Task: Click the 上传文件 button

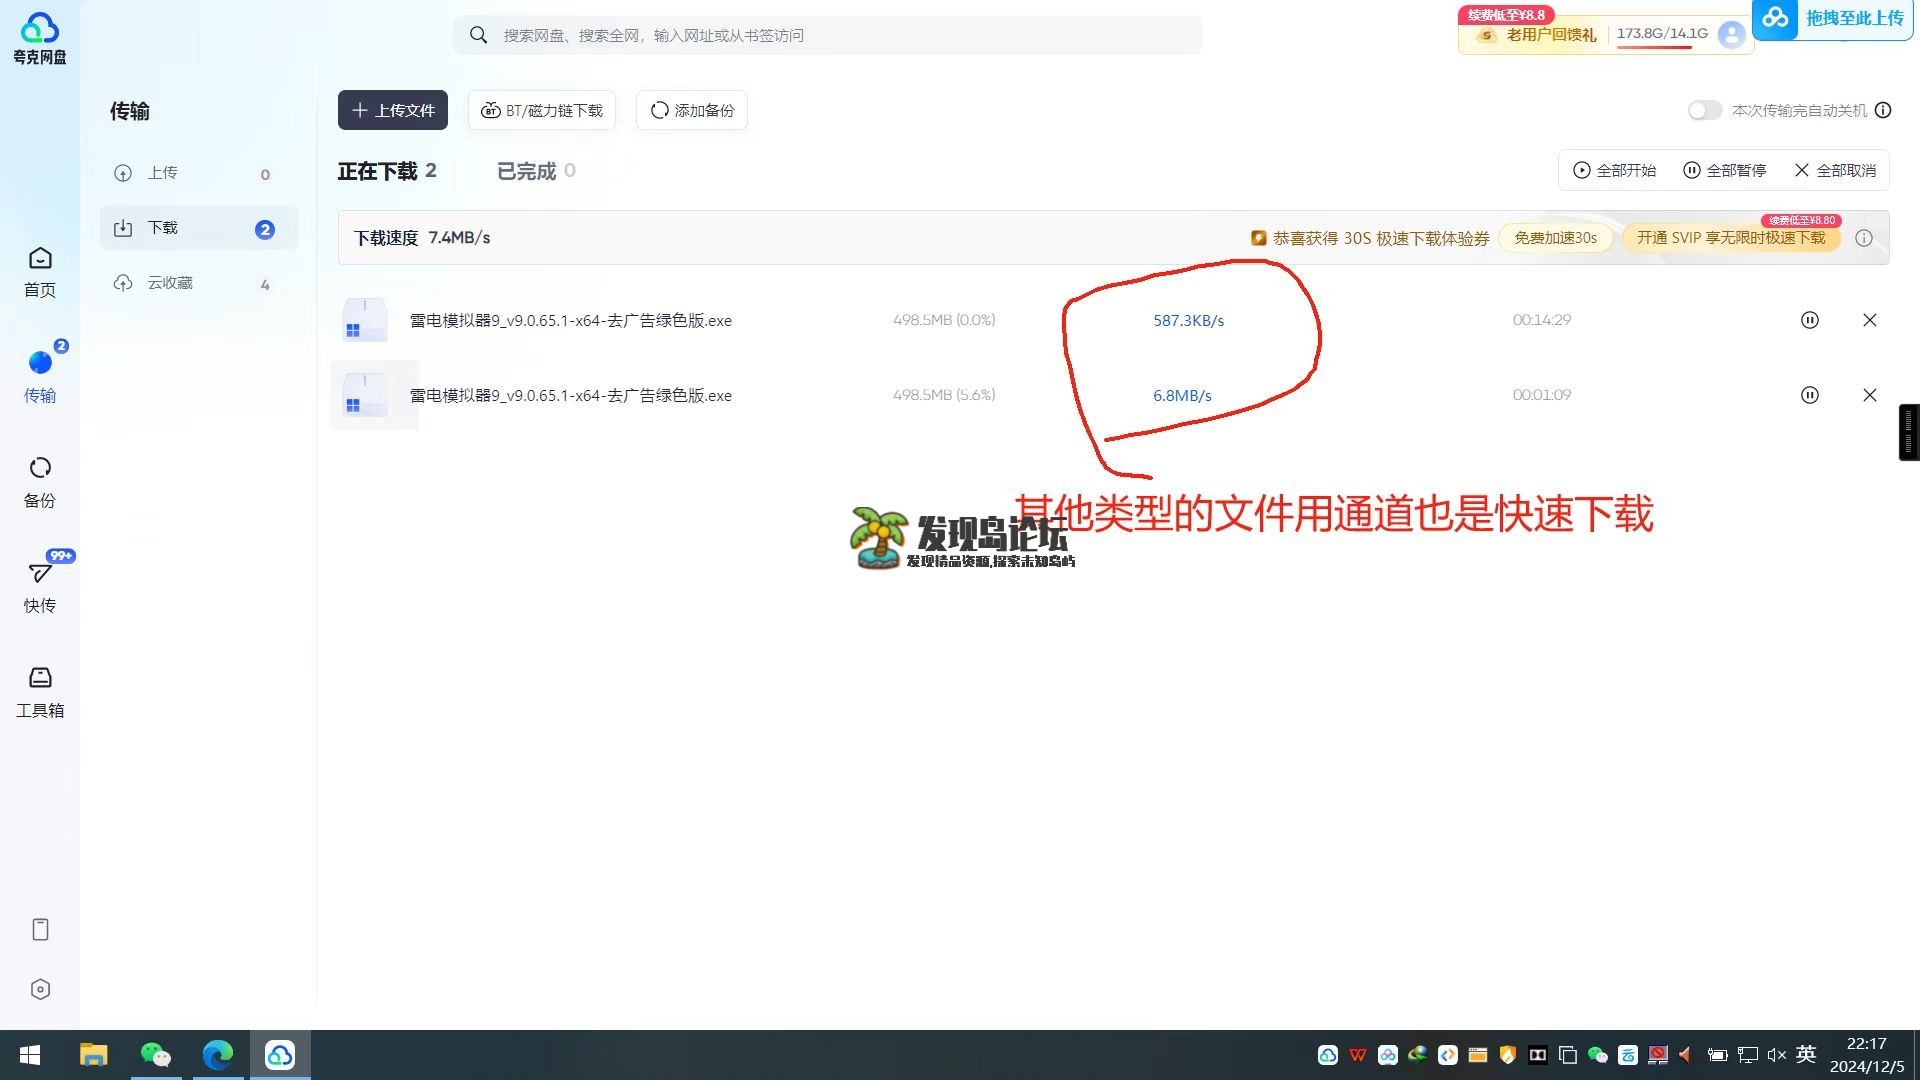Action: pos(393,110)
